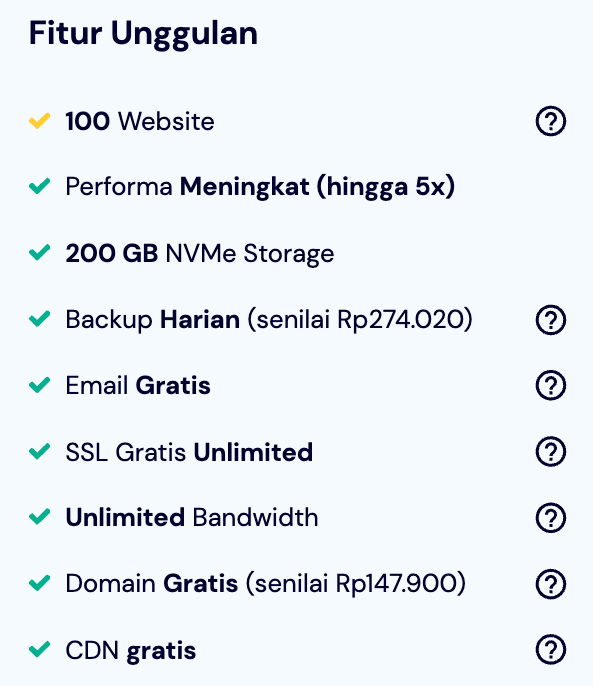Click info icon beside Domain Gratis
The height and width of the screenshot is (686, 593).
[551, 584]
